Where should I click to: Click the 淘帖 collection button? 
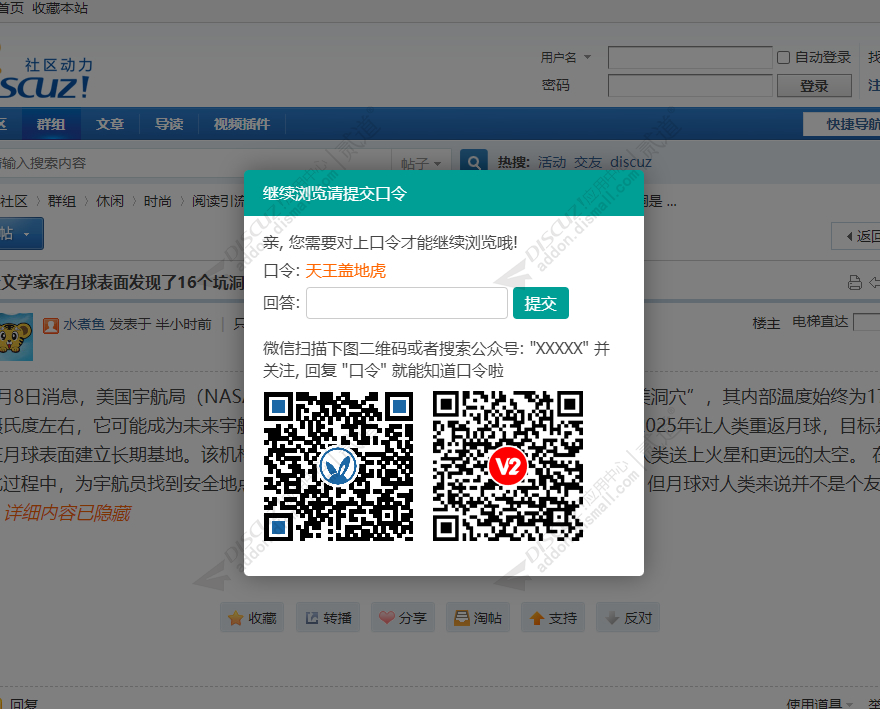(478, 618)
